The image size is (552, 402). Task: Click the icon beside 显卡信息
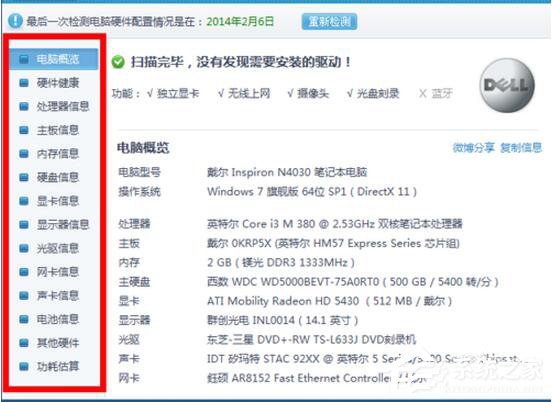point(24,201)
